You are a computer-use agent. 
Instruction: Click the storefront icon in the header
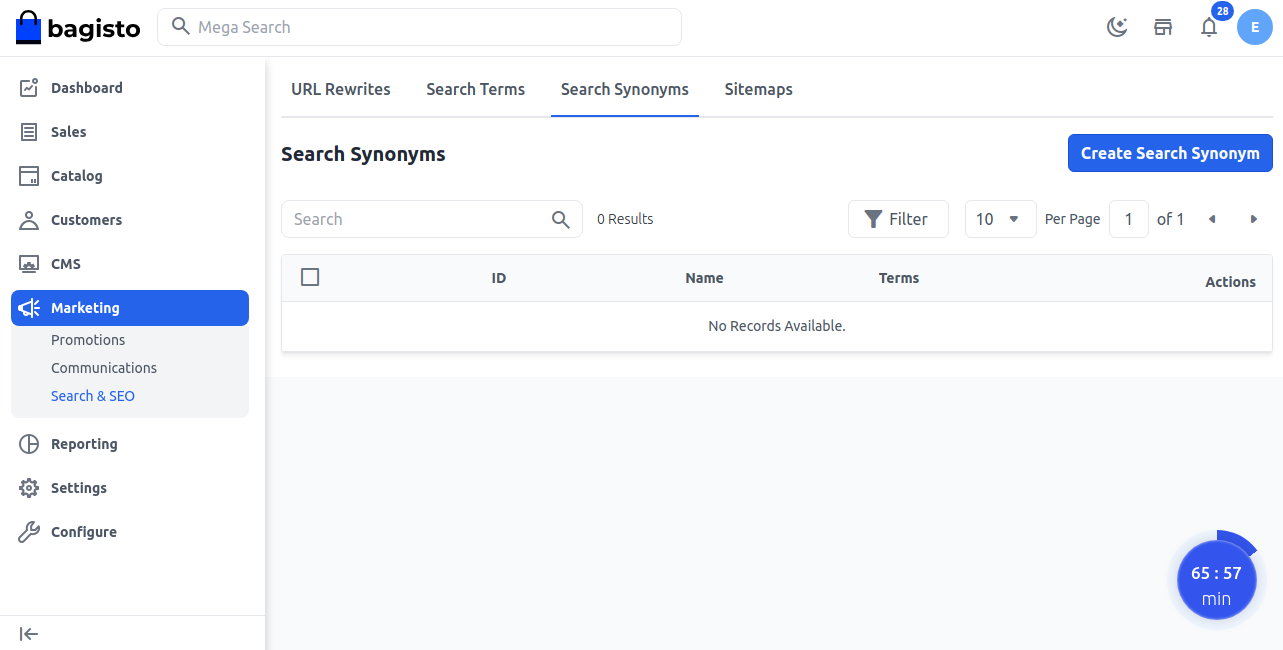point(1163,27)
